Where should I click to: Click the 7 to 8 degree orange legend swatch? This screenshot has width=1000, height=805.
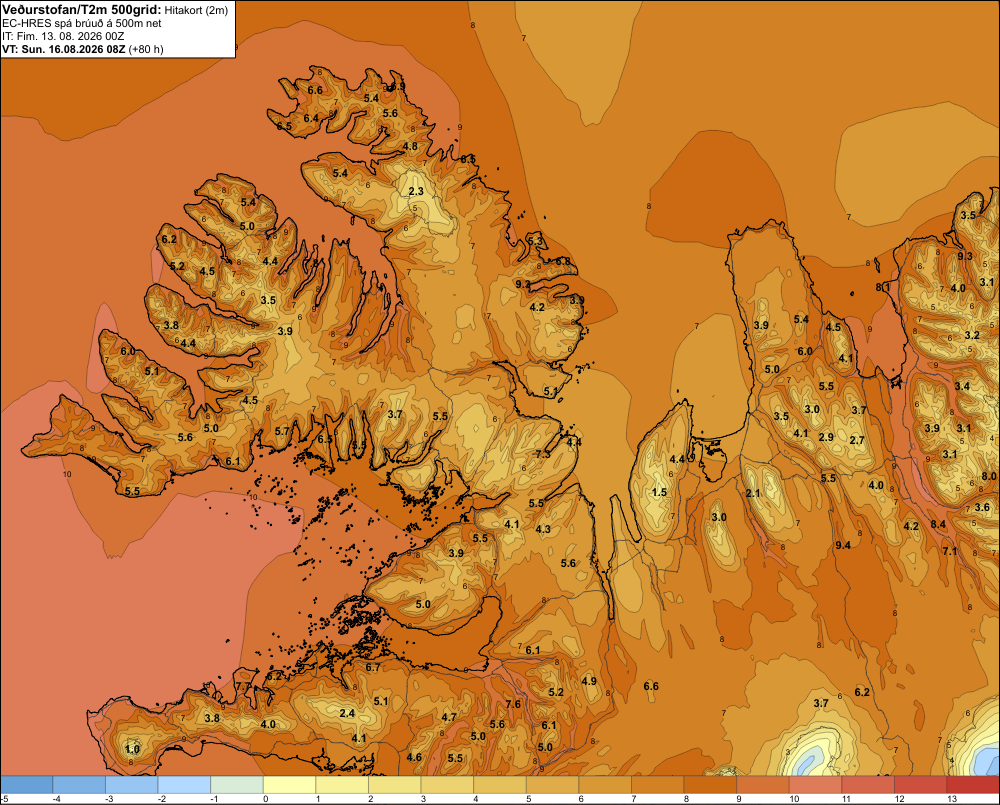pyautogui.click(x=658, y=784)
